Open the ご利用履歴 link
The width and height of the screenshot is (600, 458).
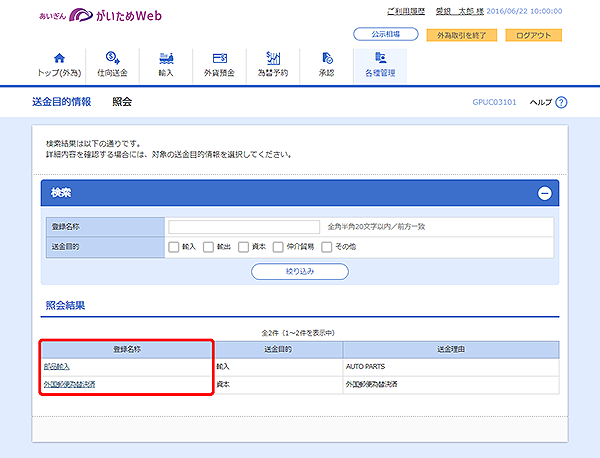(x=406, y=11)
